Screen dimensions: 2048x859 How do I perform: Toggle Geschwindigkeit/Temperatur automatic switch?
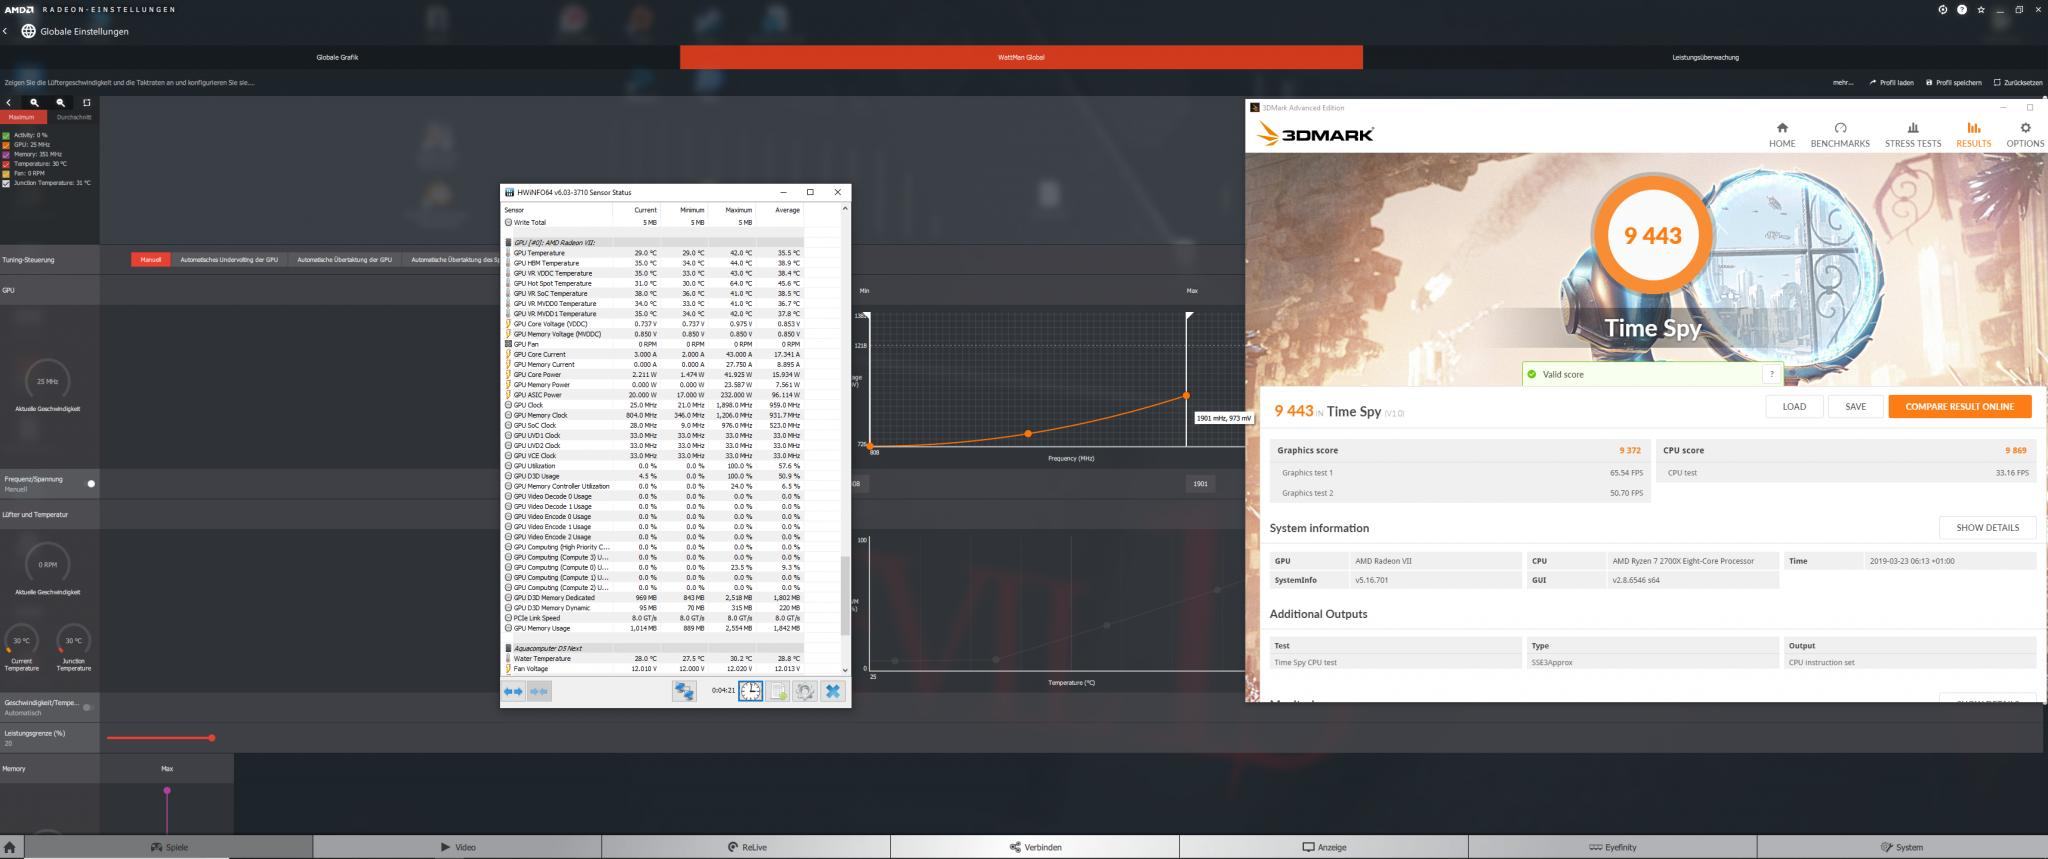click(88, 707)
